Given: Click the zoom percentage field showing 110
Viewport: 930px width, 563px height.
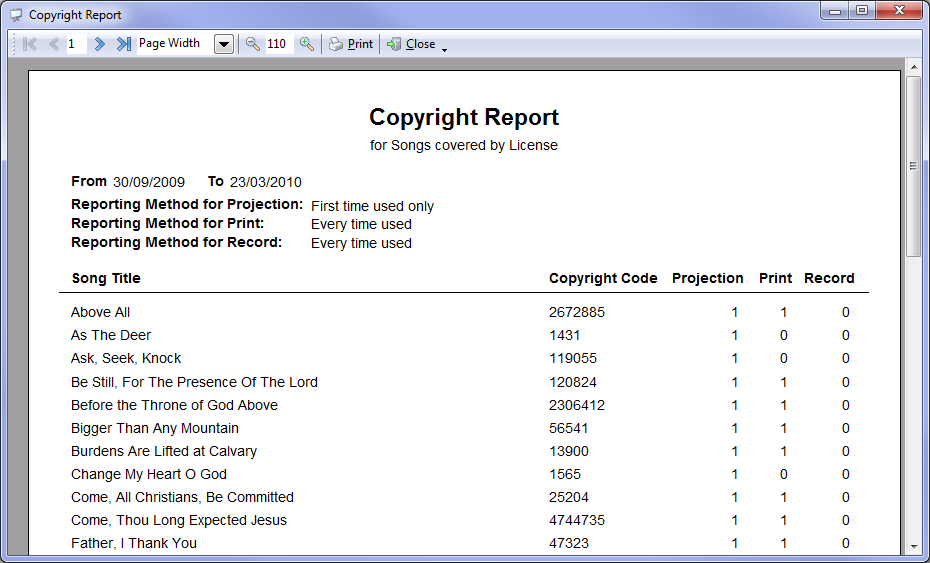Looking at the screenshot, I should click(x=279, y=44).
